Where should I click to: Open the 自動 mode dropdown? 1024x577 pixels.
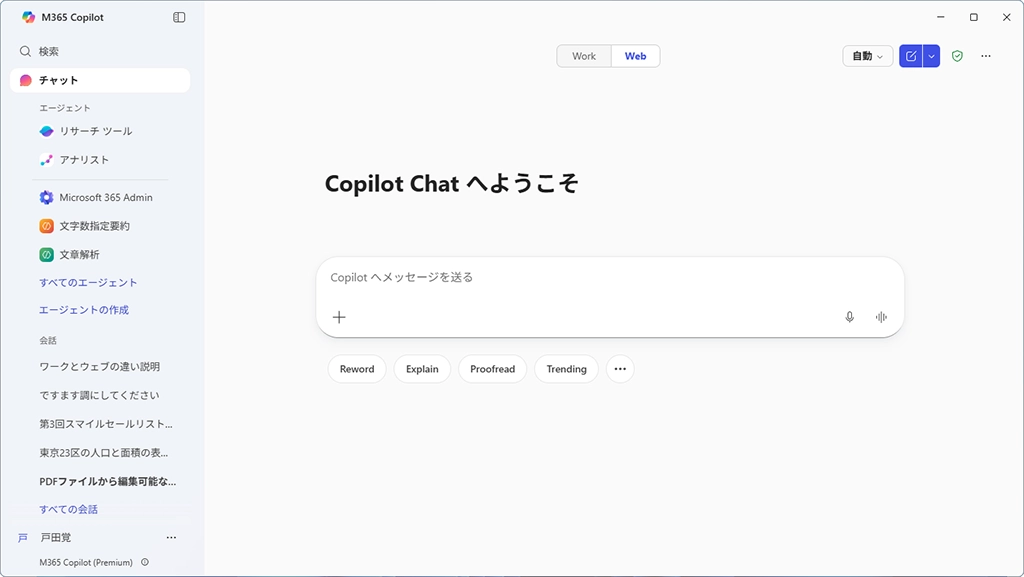[x=867, y=56]
